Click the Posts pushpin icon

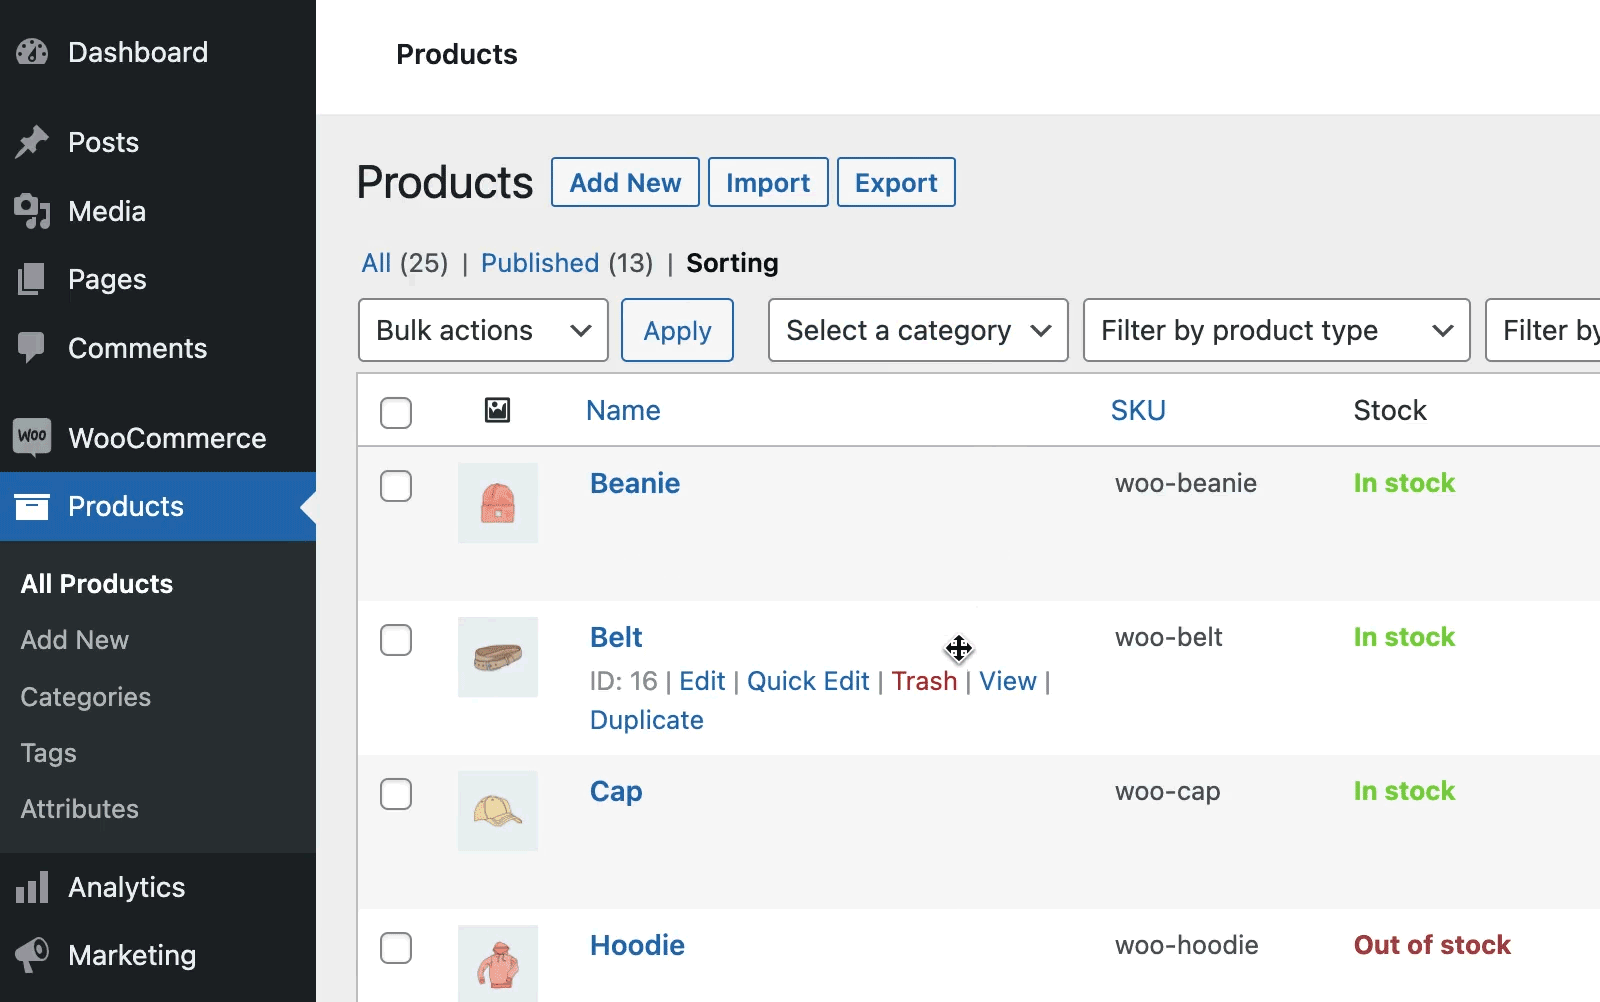coord(32,142)
